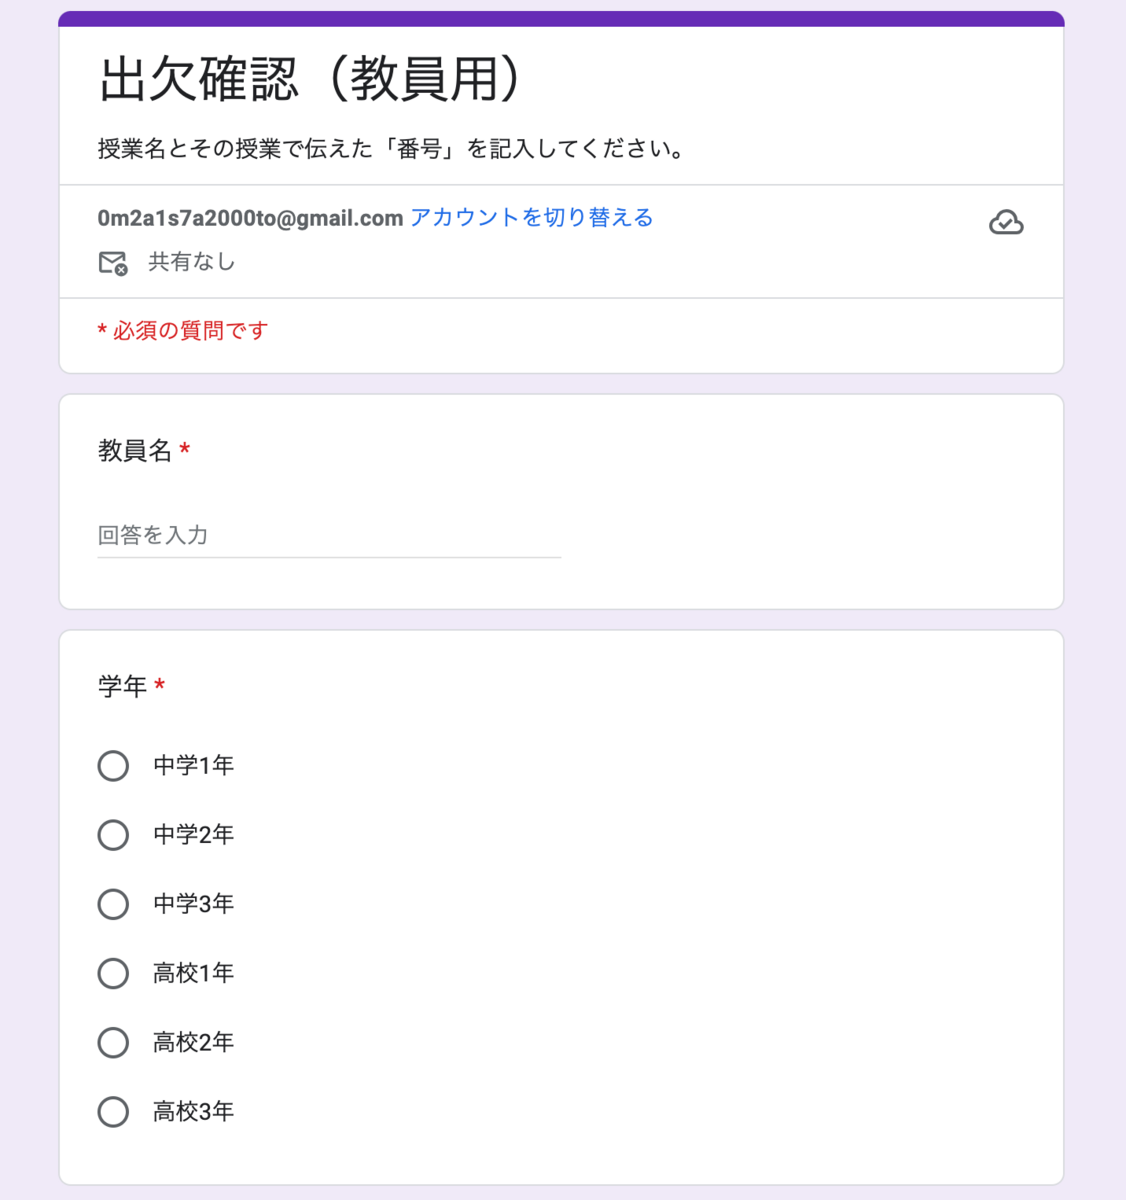Select the 中学1年 radio button
The height and width of the screenshot is (1200, 1126).
coord(113,766)
